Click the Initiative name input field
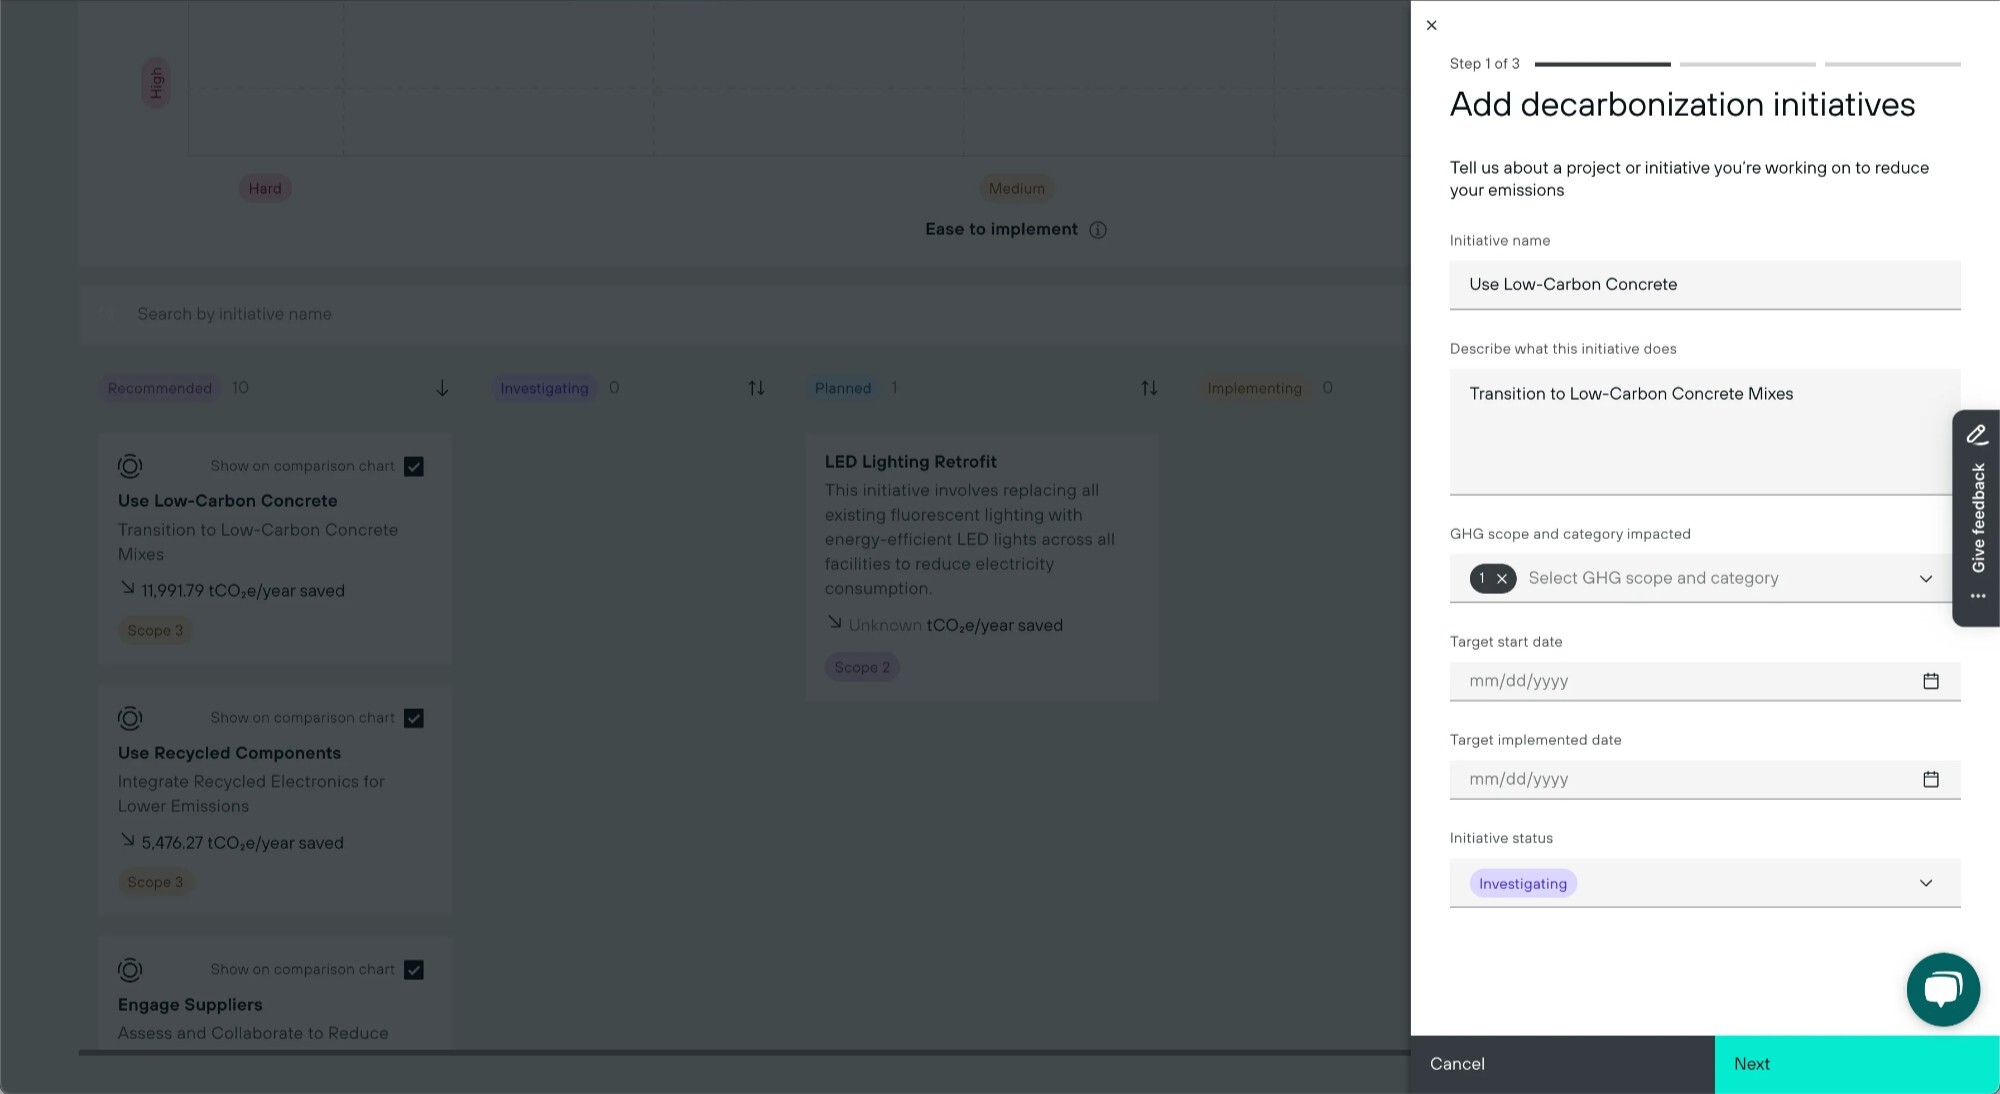 tap(1704, 285)
